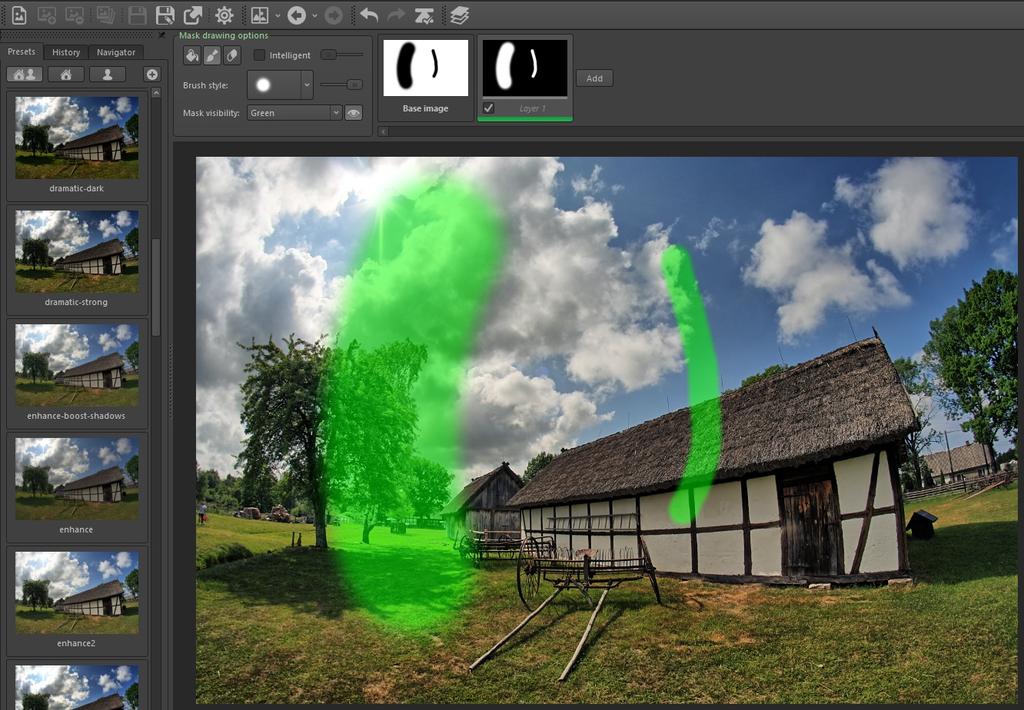
Task: Open the Mask visibility Green dropdown
Action: pos(295,113)
